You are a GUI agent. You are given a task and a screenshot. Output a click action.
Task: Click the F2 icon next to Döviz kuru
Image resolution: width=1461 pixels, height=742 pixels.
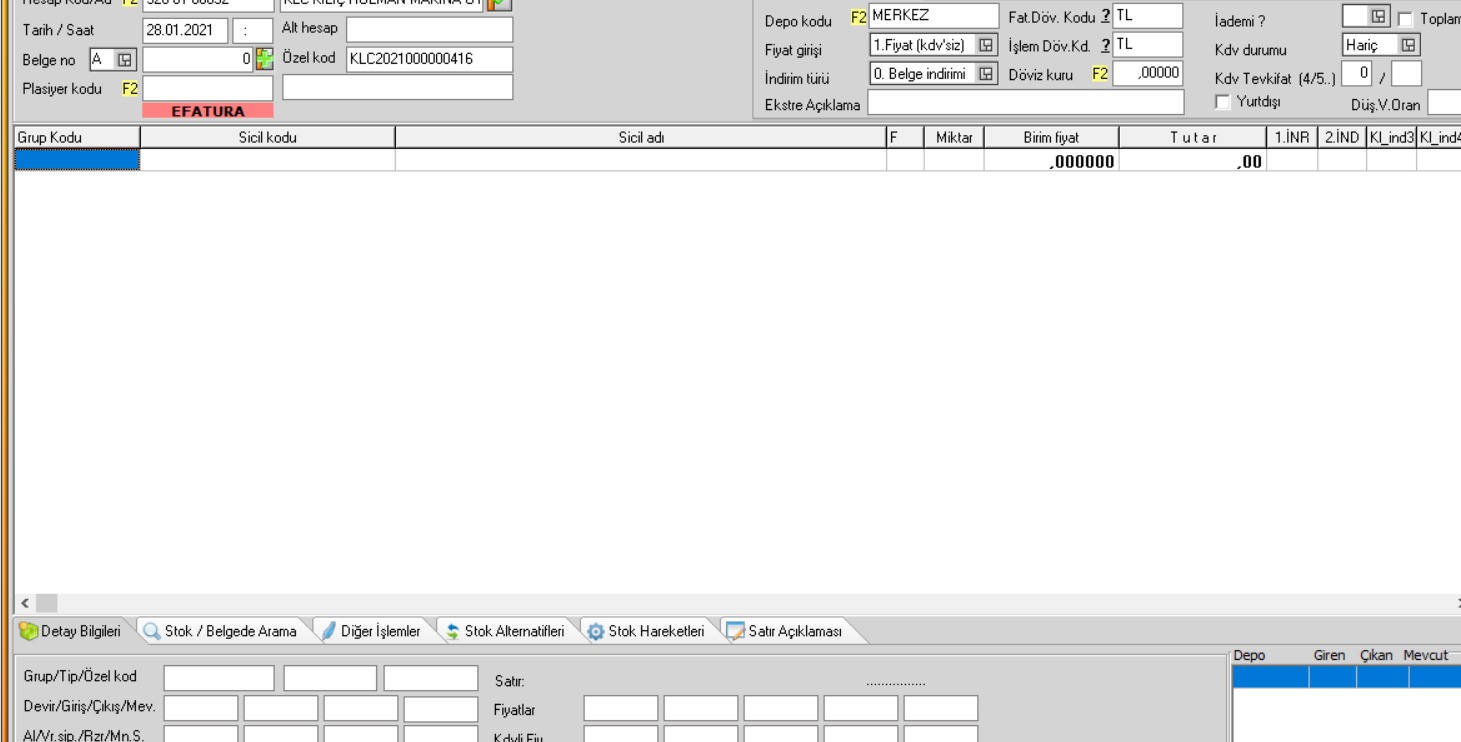pyautogui.click(x=1099, y=73)
